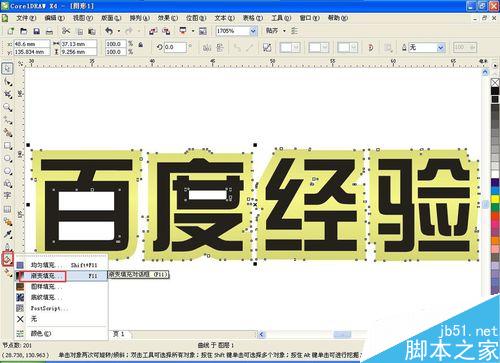Open the outline width 无 dropdown
This screenshot has height=363, width=500.
[x=441, y=48]
